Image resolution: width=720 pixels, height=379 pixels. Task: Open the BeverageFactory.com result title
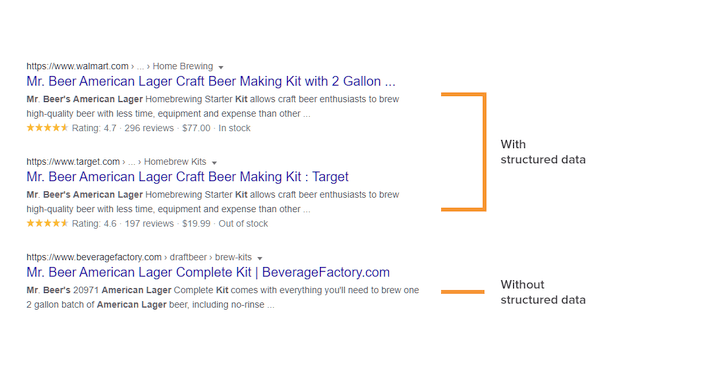point(208,272)
